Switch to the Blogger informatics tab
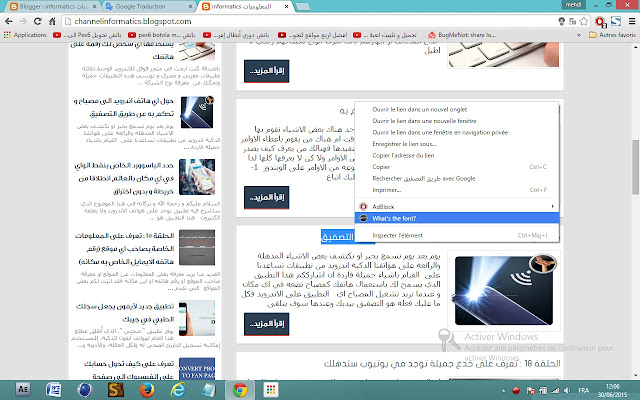 pyautogui.click(x=54, y=7)
